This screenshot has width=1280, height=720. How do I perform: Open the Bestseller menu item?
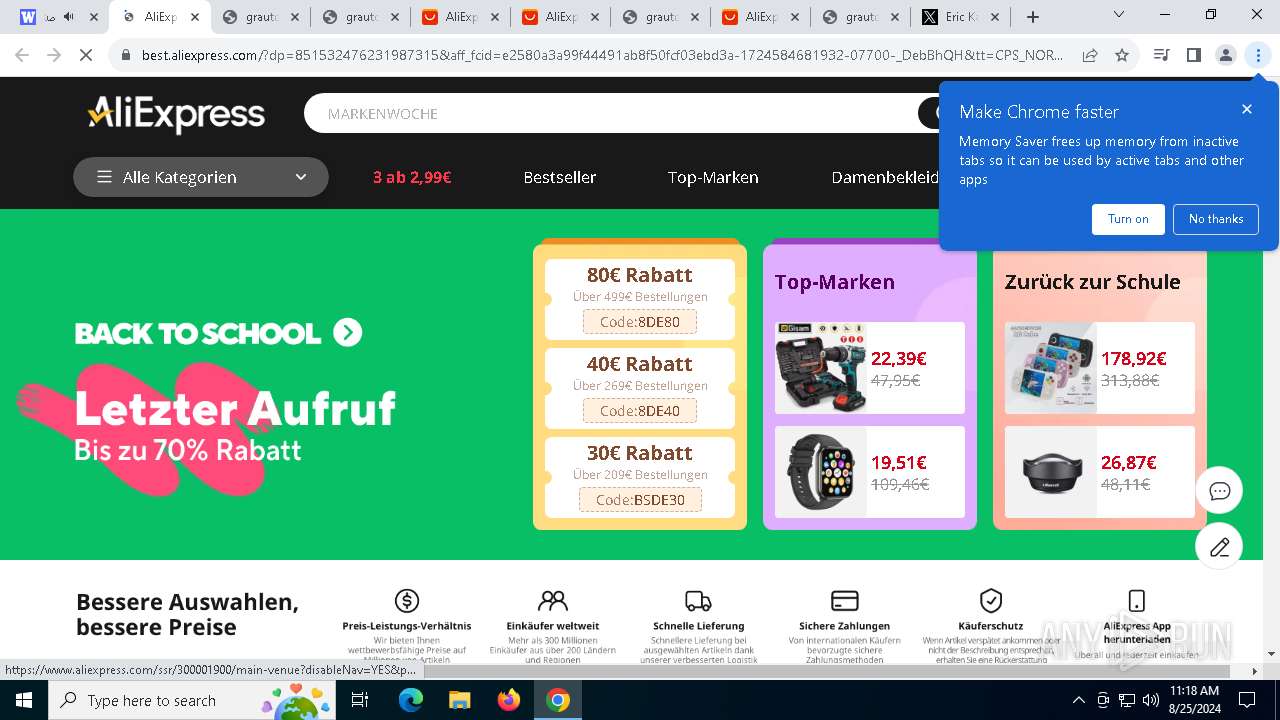560,177
